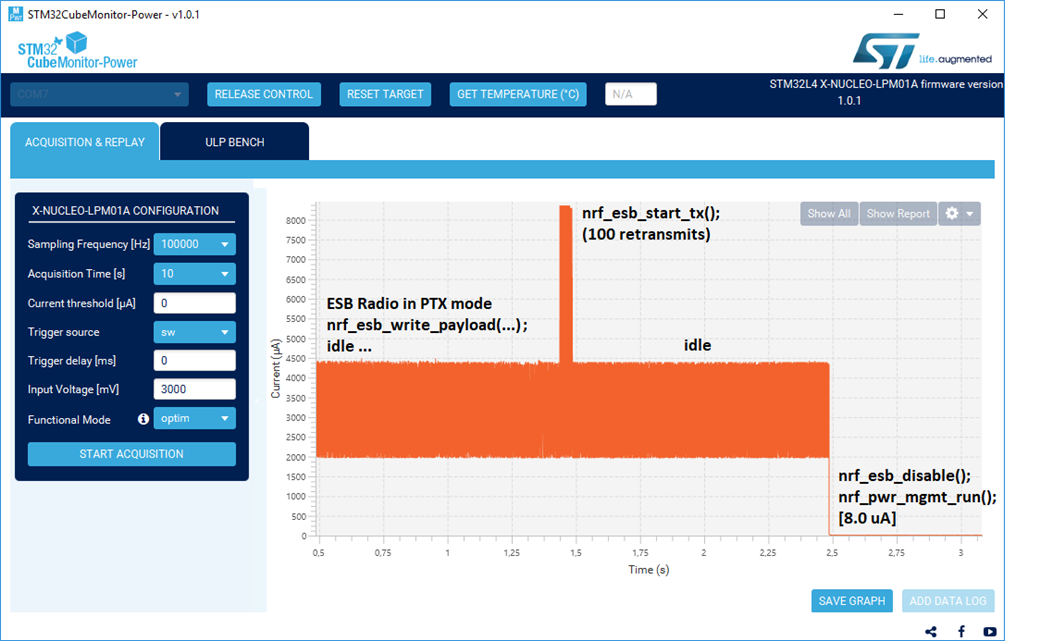Click the RESET TARGET button

tap(385, 94)
